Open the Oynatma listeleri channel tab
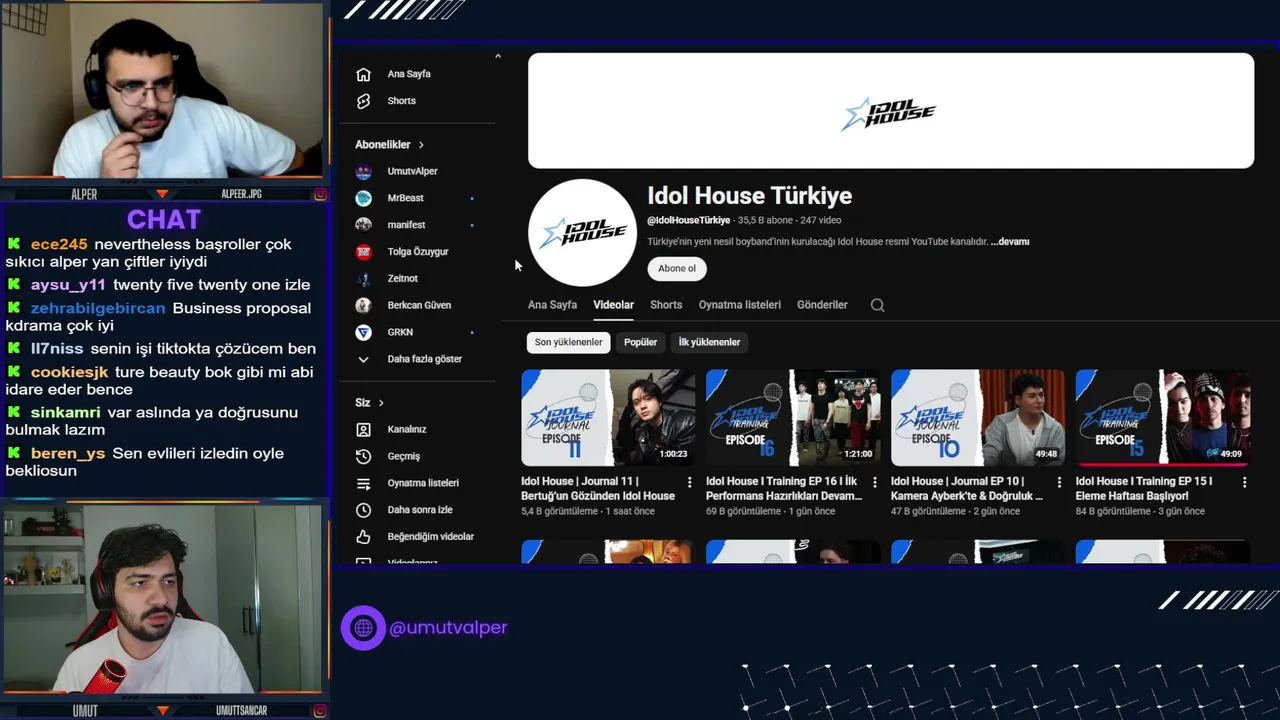 coord(740,305)
